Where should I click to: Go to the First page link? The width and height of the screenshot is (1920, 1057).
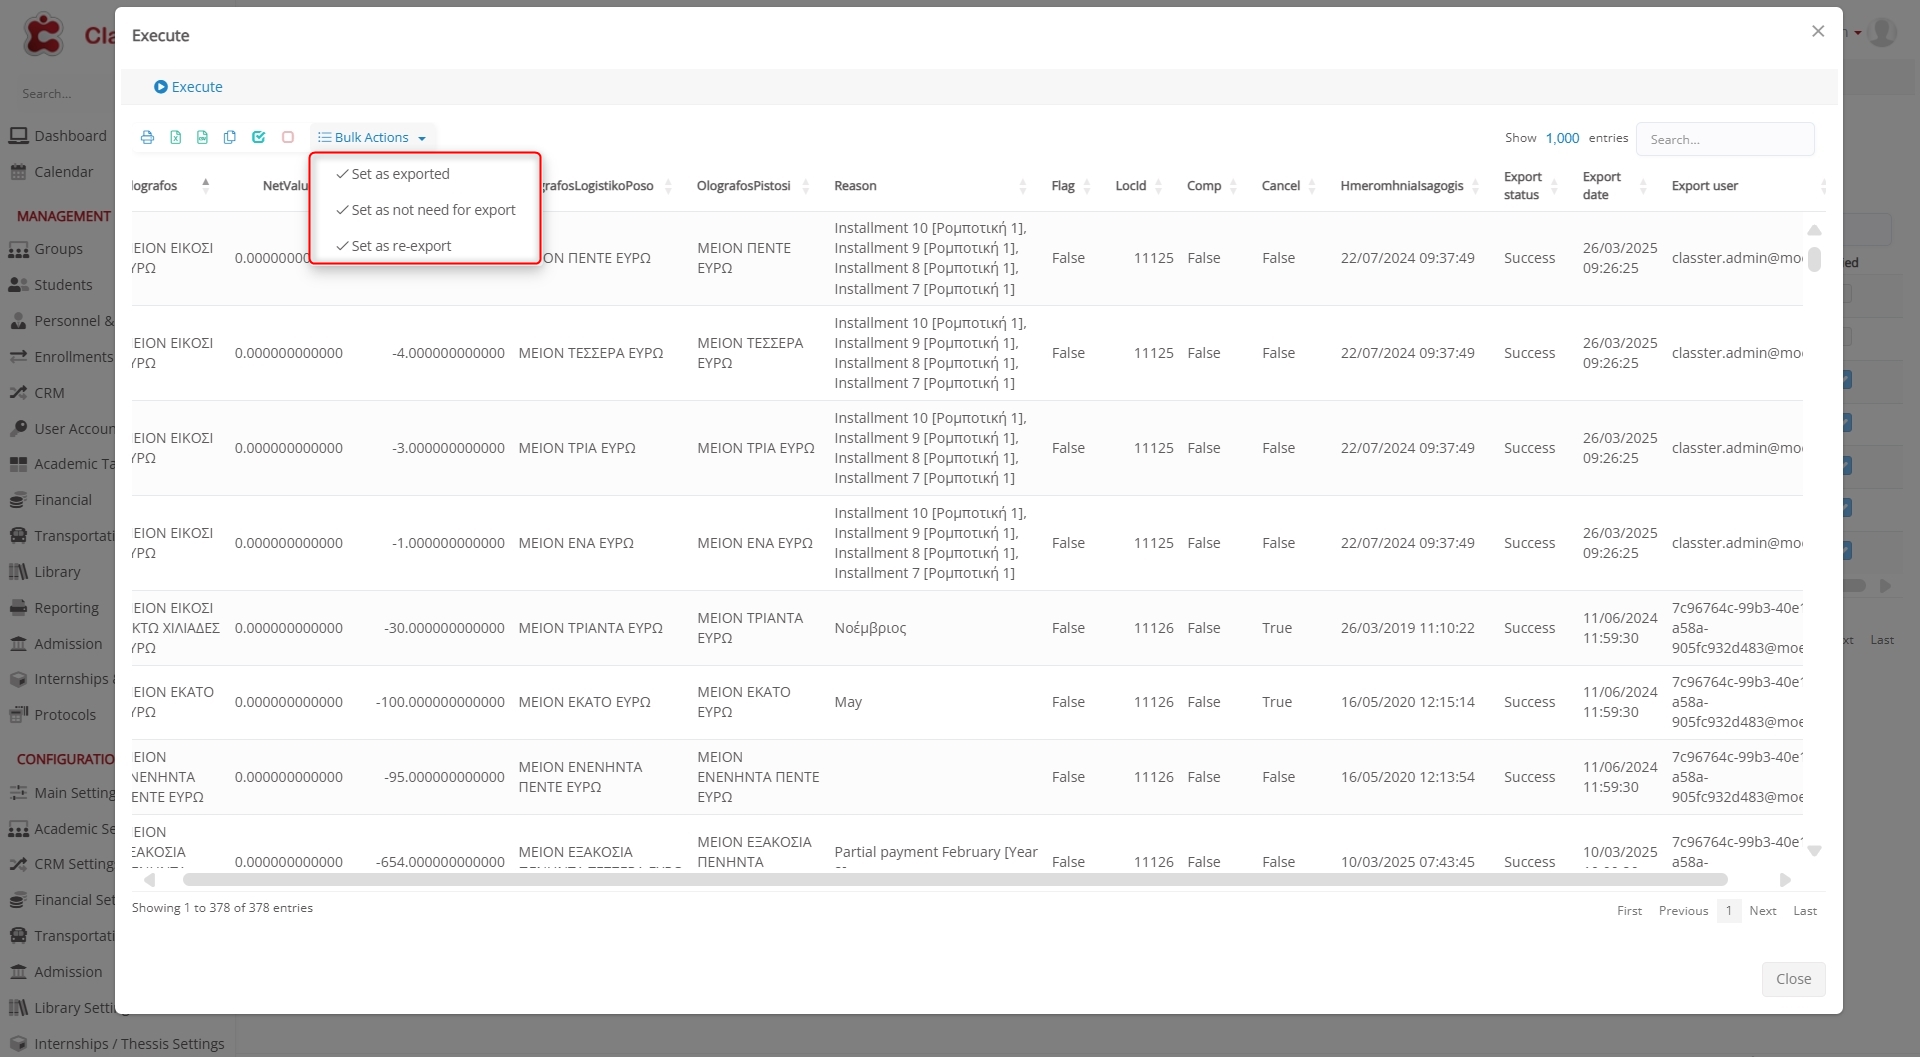tap(1629, 911)
